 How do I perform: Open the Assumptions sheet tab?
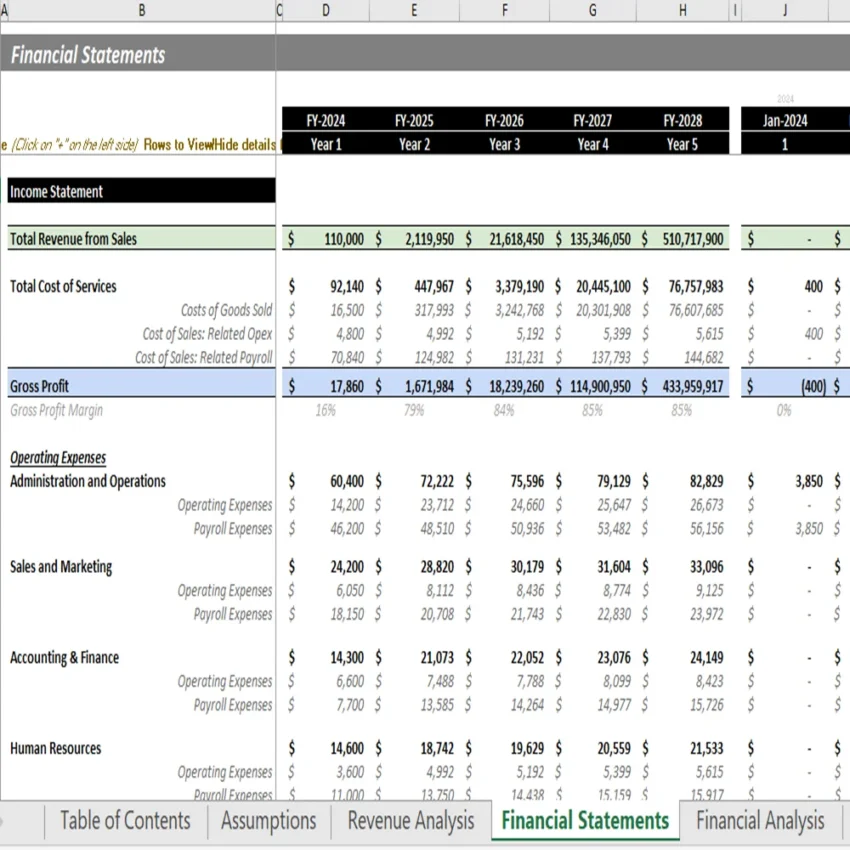pyautogui.click(x=267, y=820)
